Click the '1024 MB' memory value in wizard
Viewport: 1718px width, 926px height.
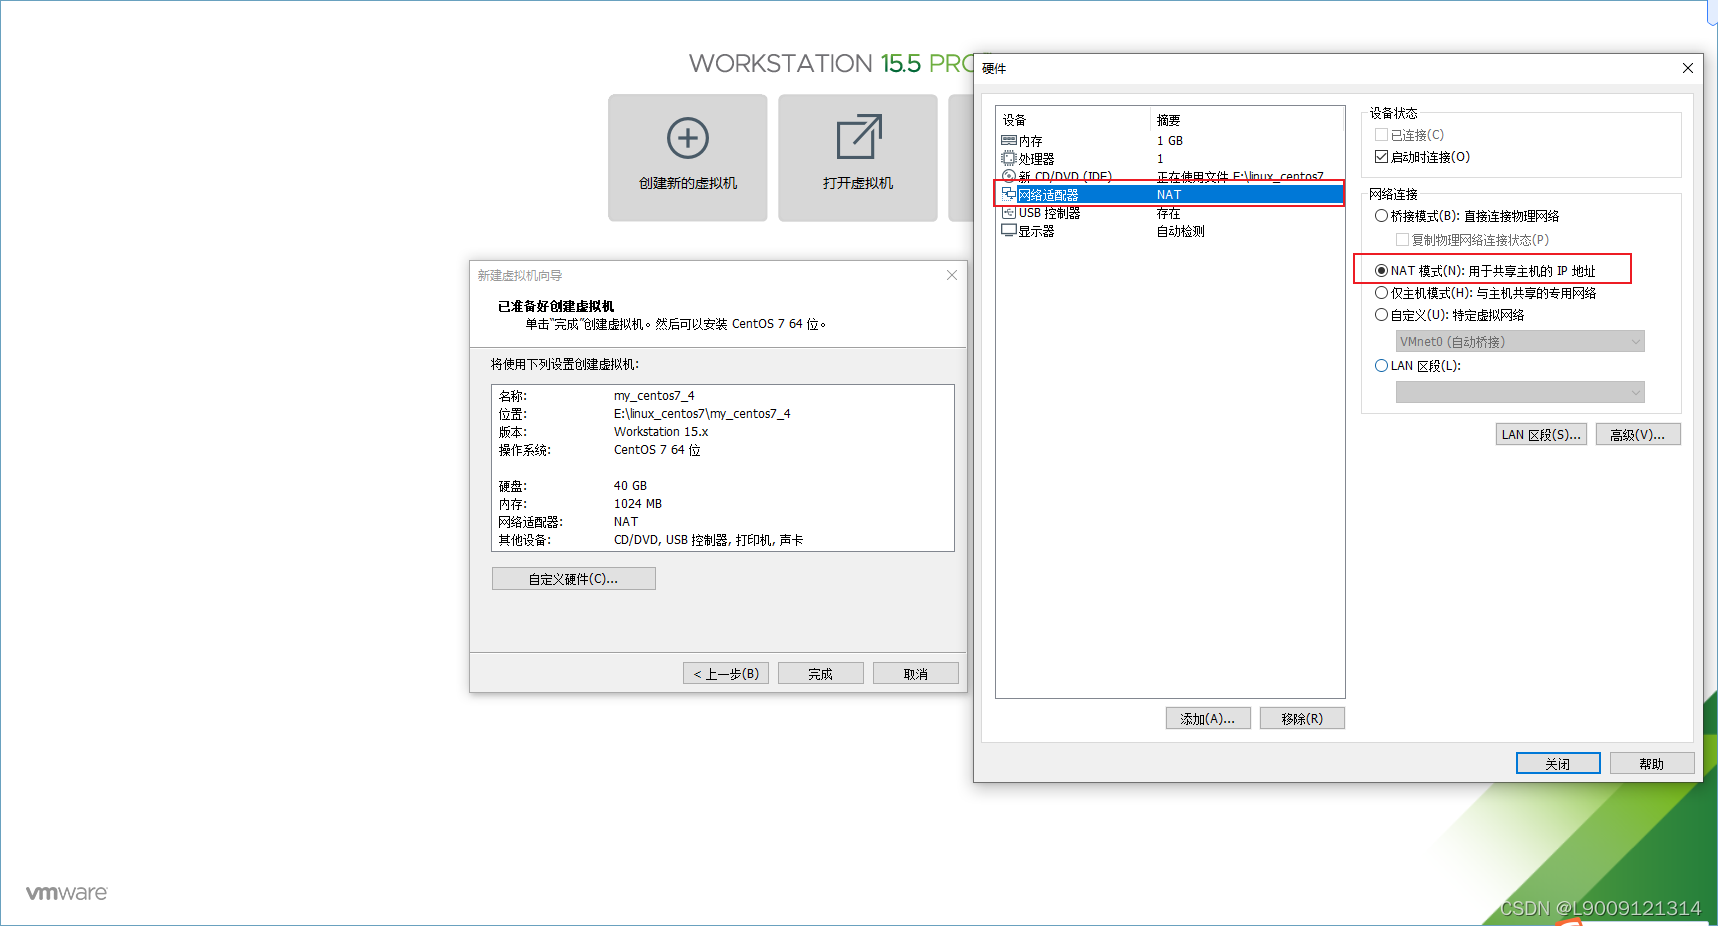pyautogui.click(x=638, y=504)
